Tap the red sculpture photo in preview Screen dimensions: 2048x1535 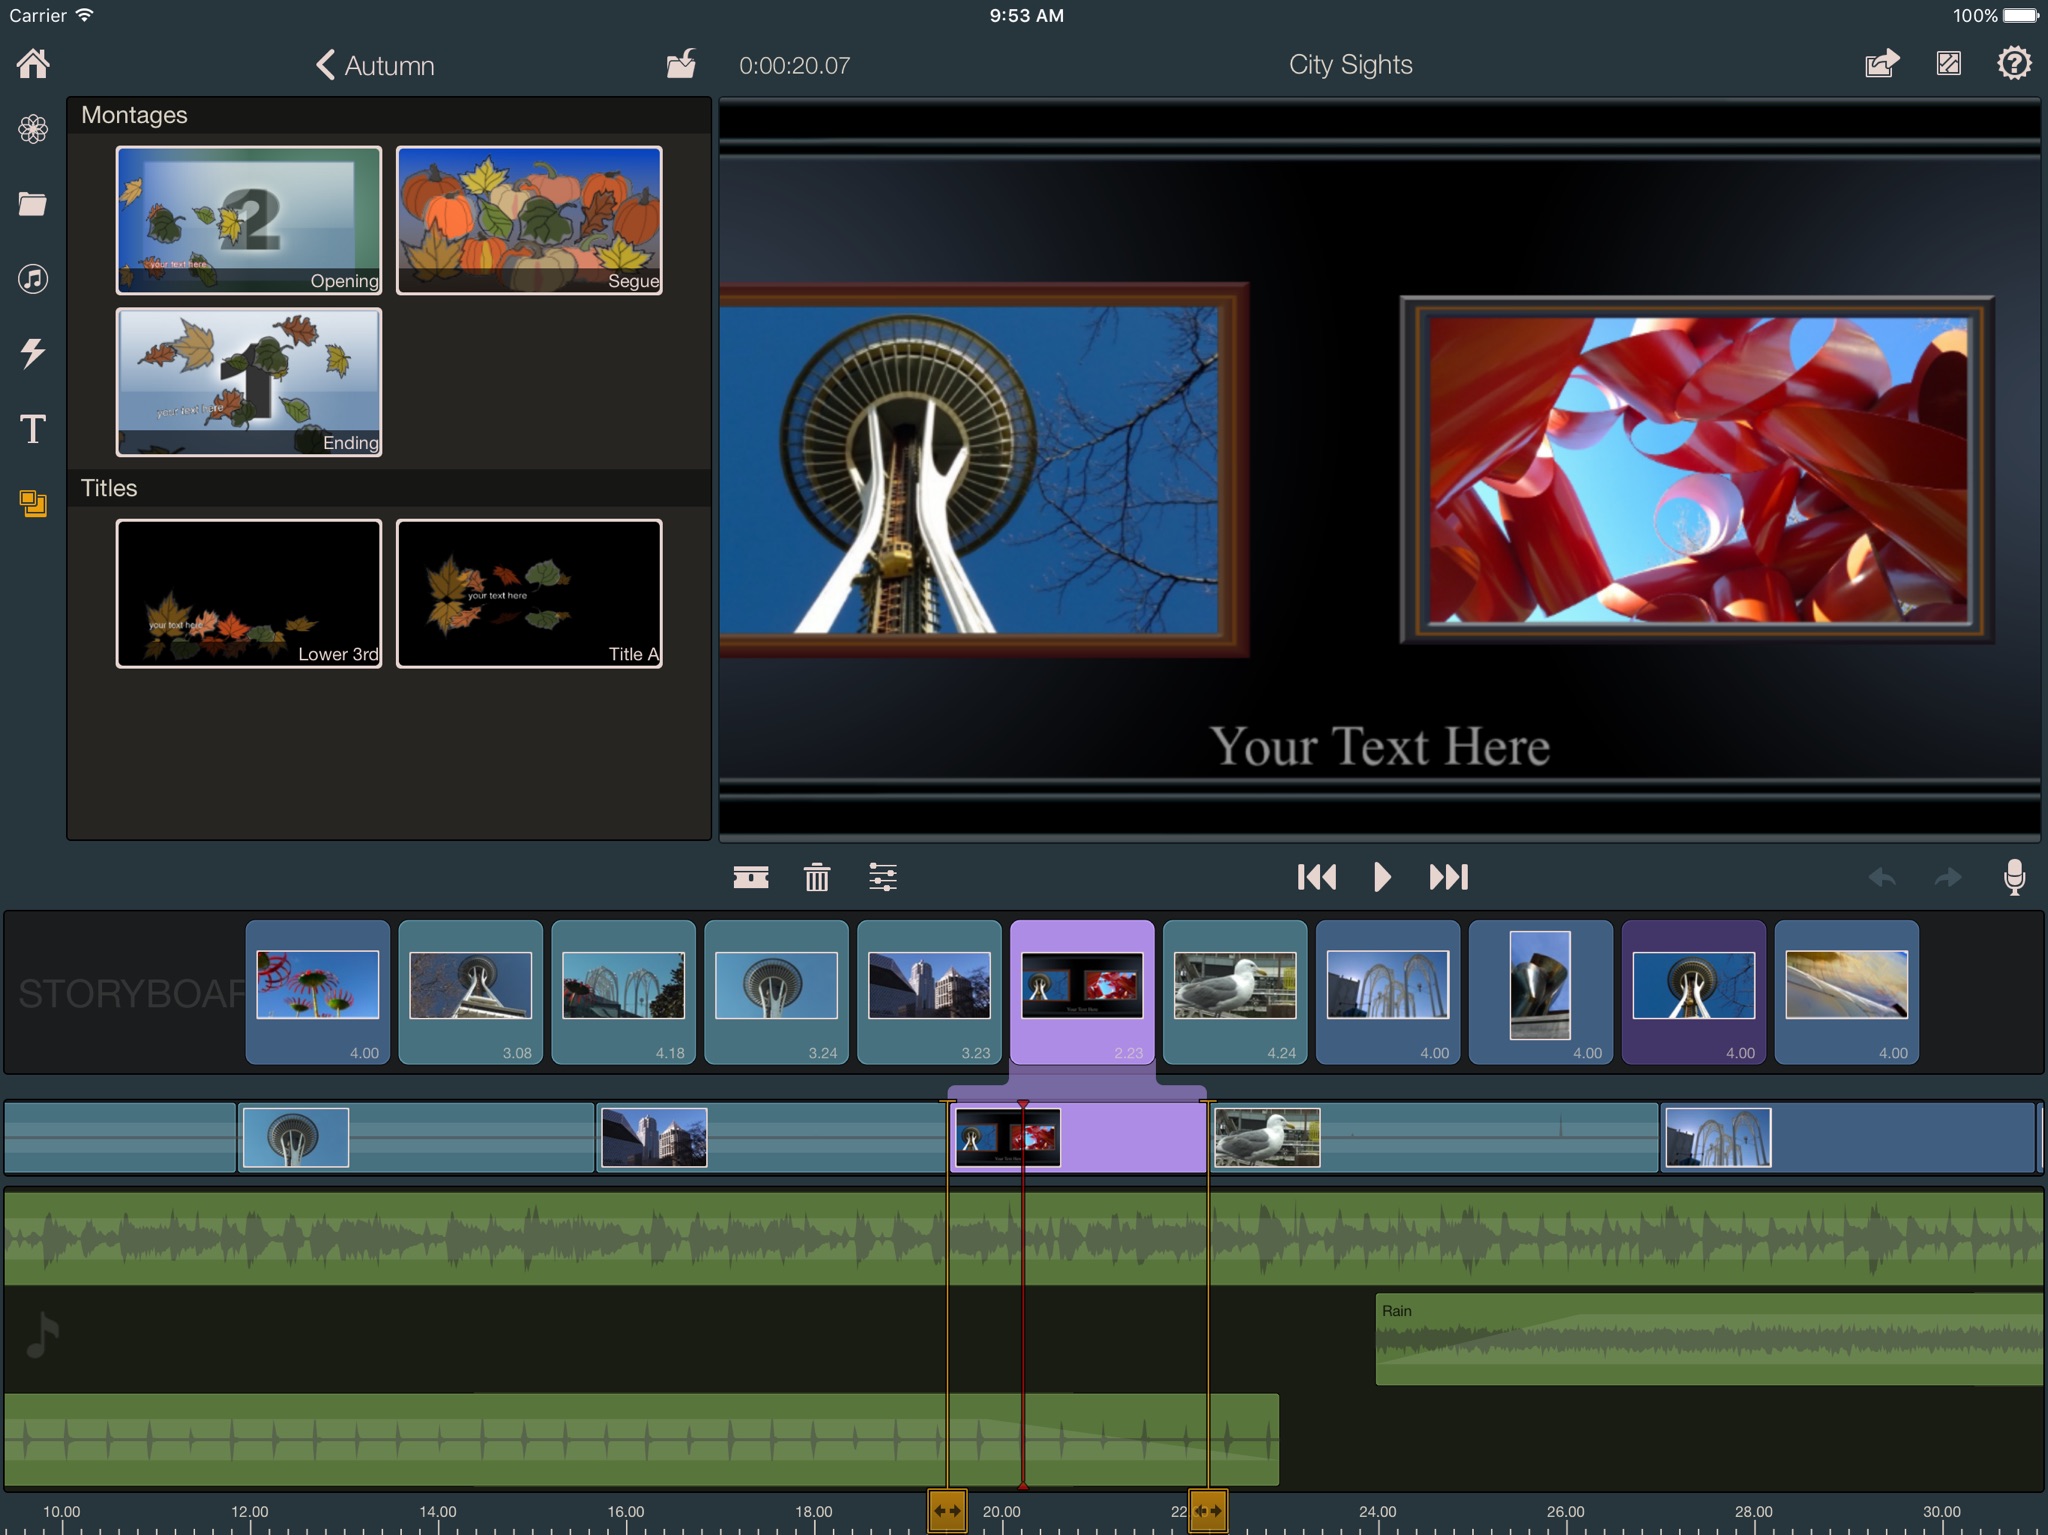click(1697, 470)
